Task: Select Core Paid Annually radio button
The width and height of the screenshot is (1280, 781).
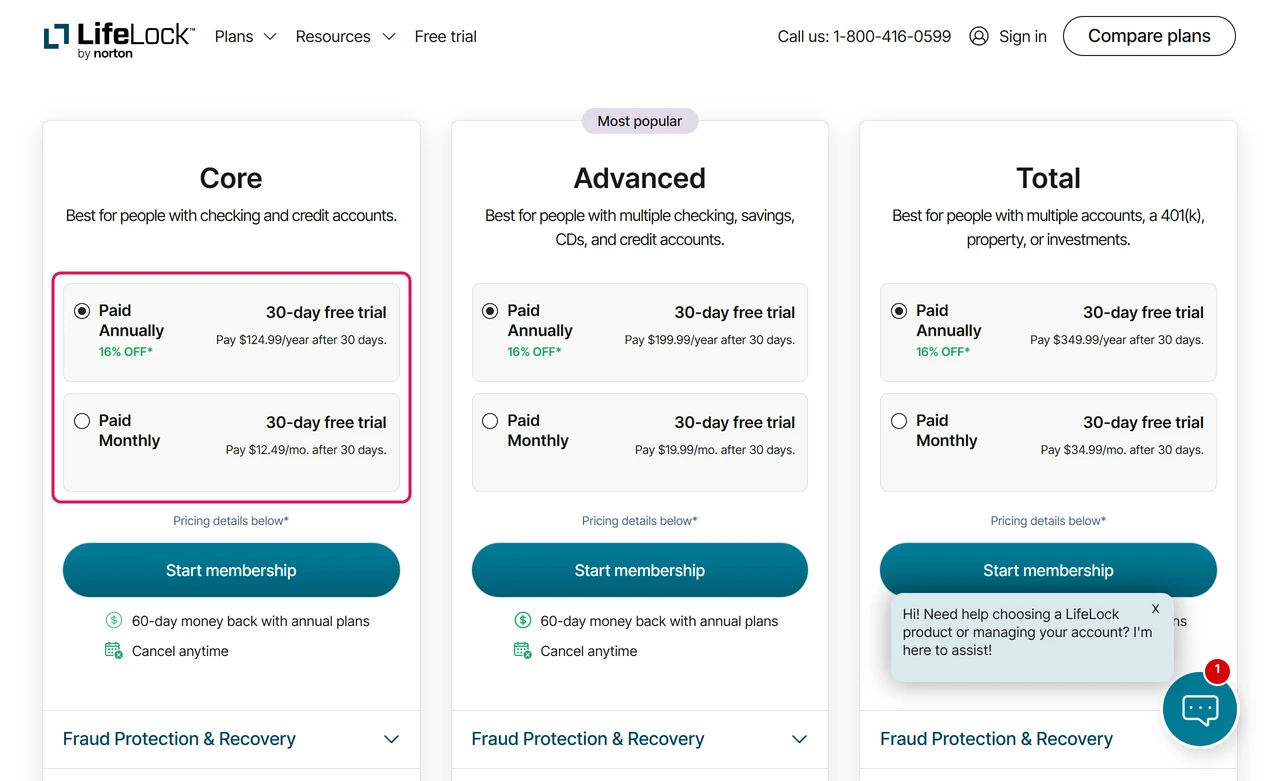Action: click(82, 311)
